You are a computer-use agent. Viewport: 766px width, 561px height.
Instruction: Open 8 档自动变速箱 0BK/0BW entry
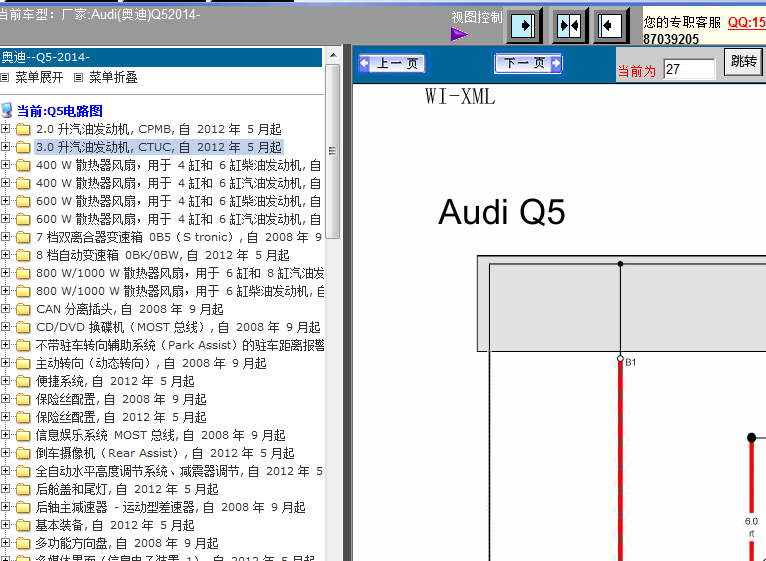163,255
